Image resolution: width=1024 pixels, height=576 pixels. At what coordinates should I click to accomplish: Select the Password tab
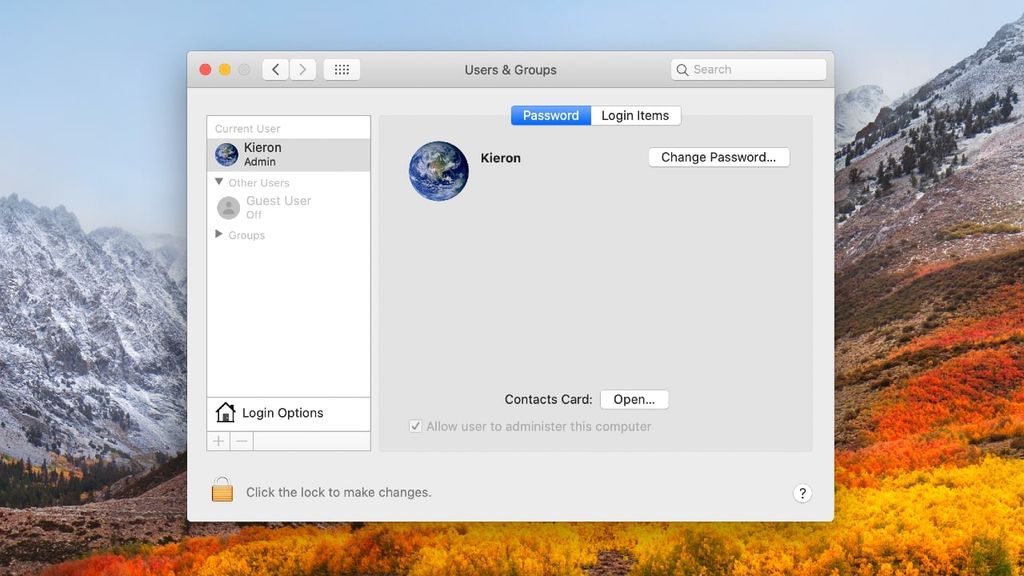pyautogui.click(x=550, y=115)
